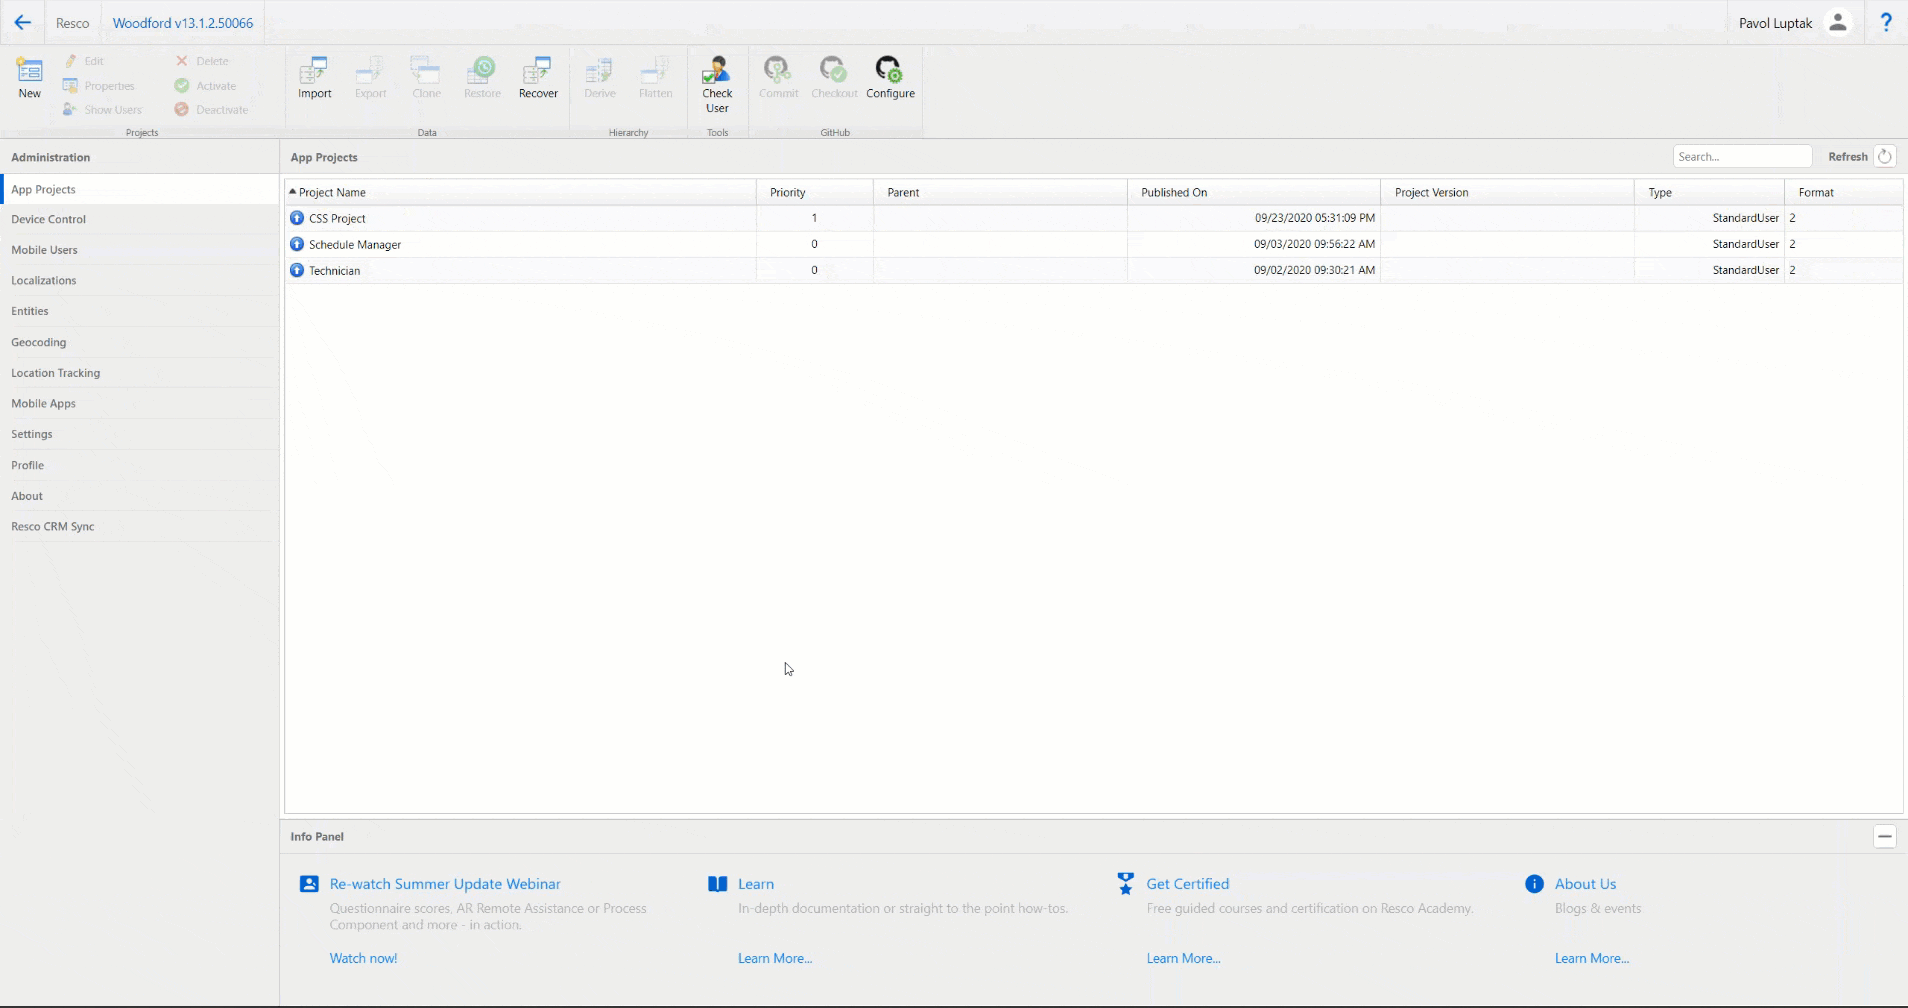This screenshot has width=1908, height=1008.
Task: Open the Check User tool
Action: (x=717, y=84)
